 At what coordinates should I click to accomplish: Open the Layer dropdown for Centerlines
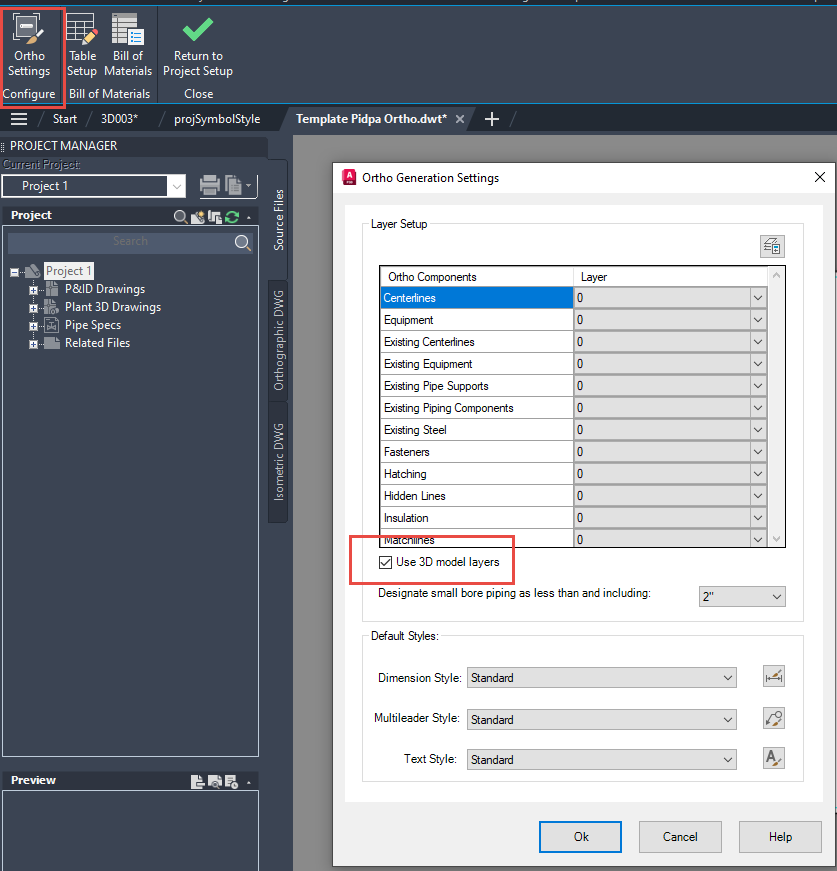757,297
